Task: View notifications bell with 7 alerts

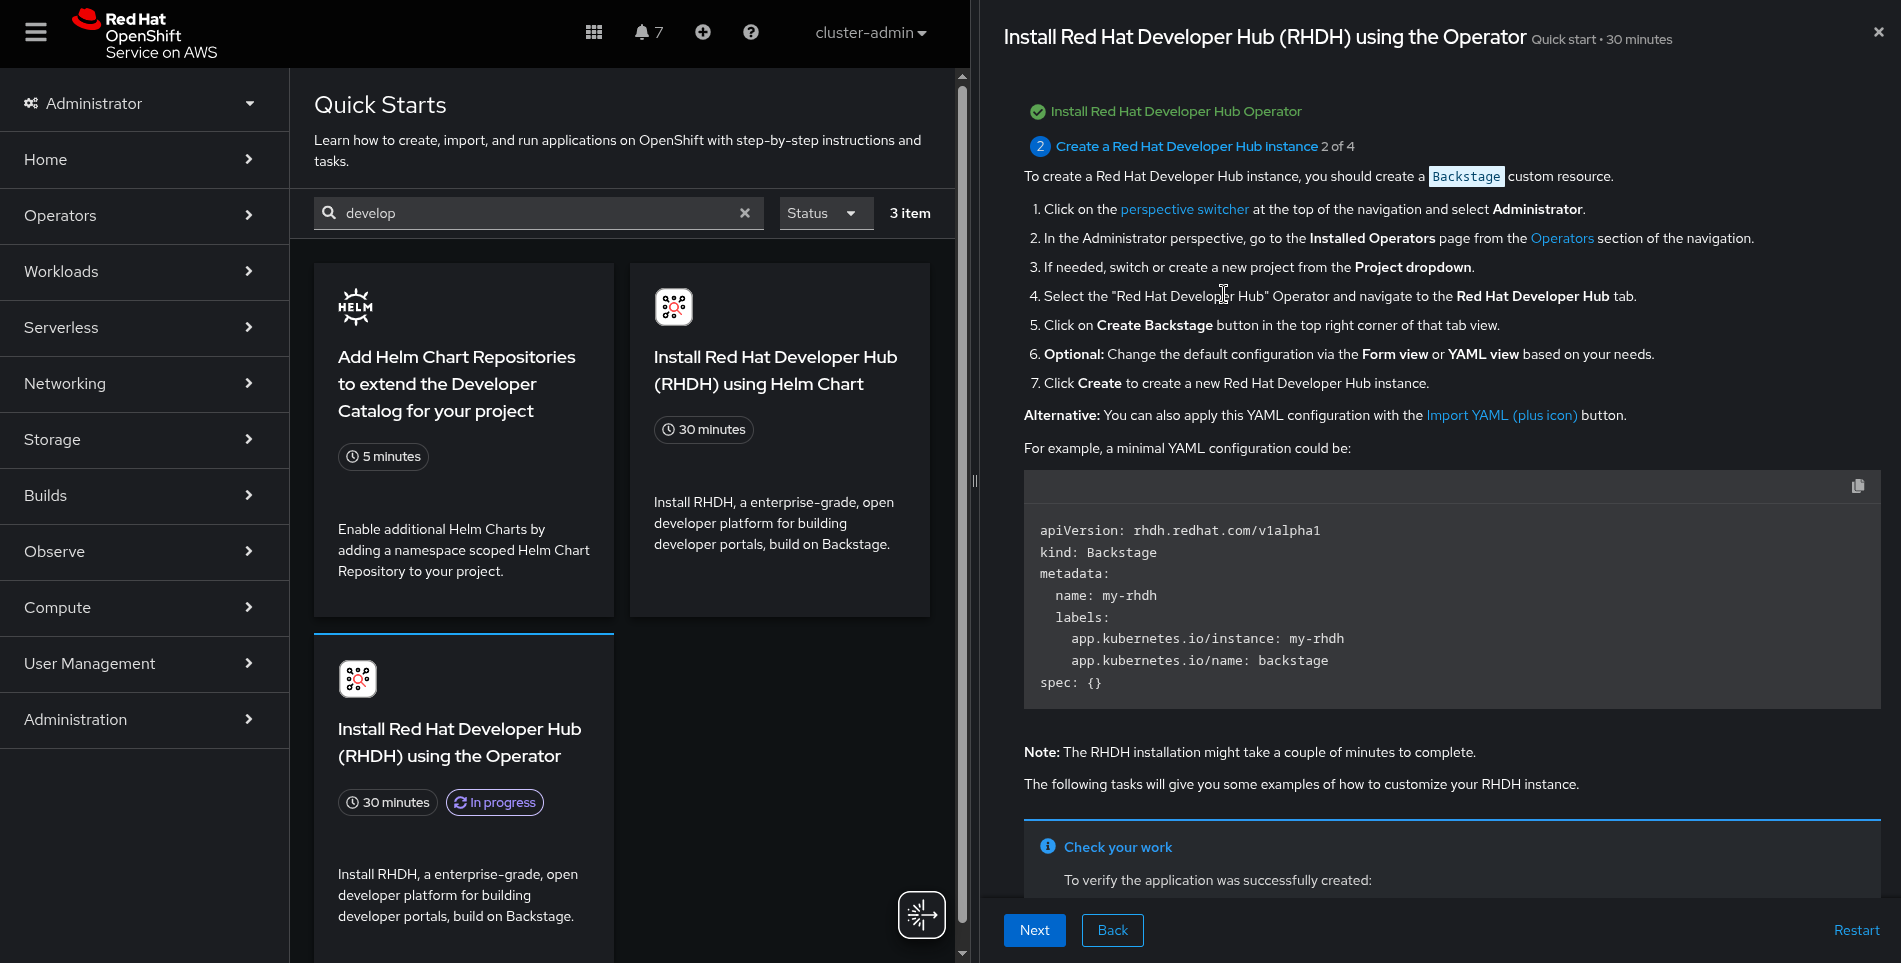Action: 648,33
